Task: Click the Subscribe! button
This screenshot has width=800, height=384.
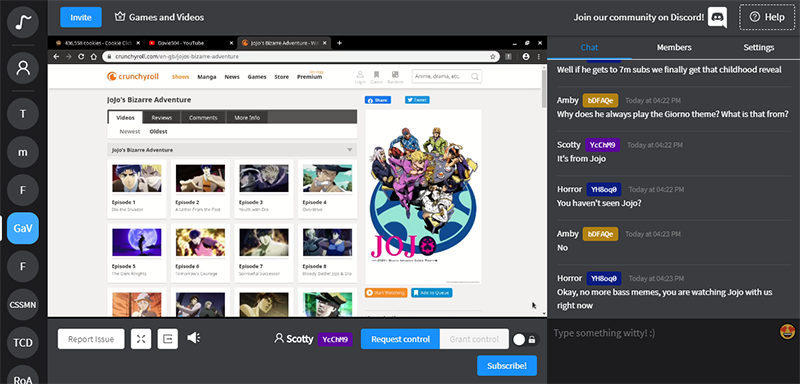Action: [507, 366]
